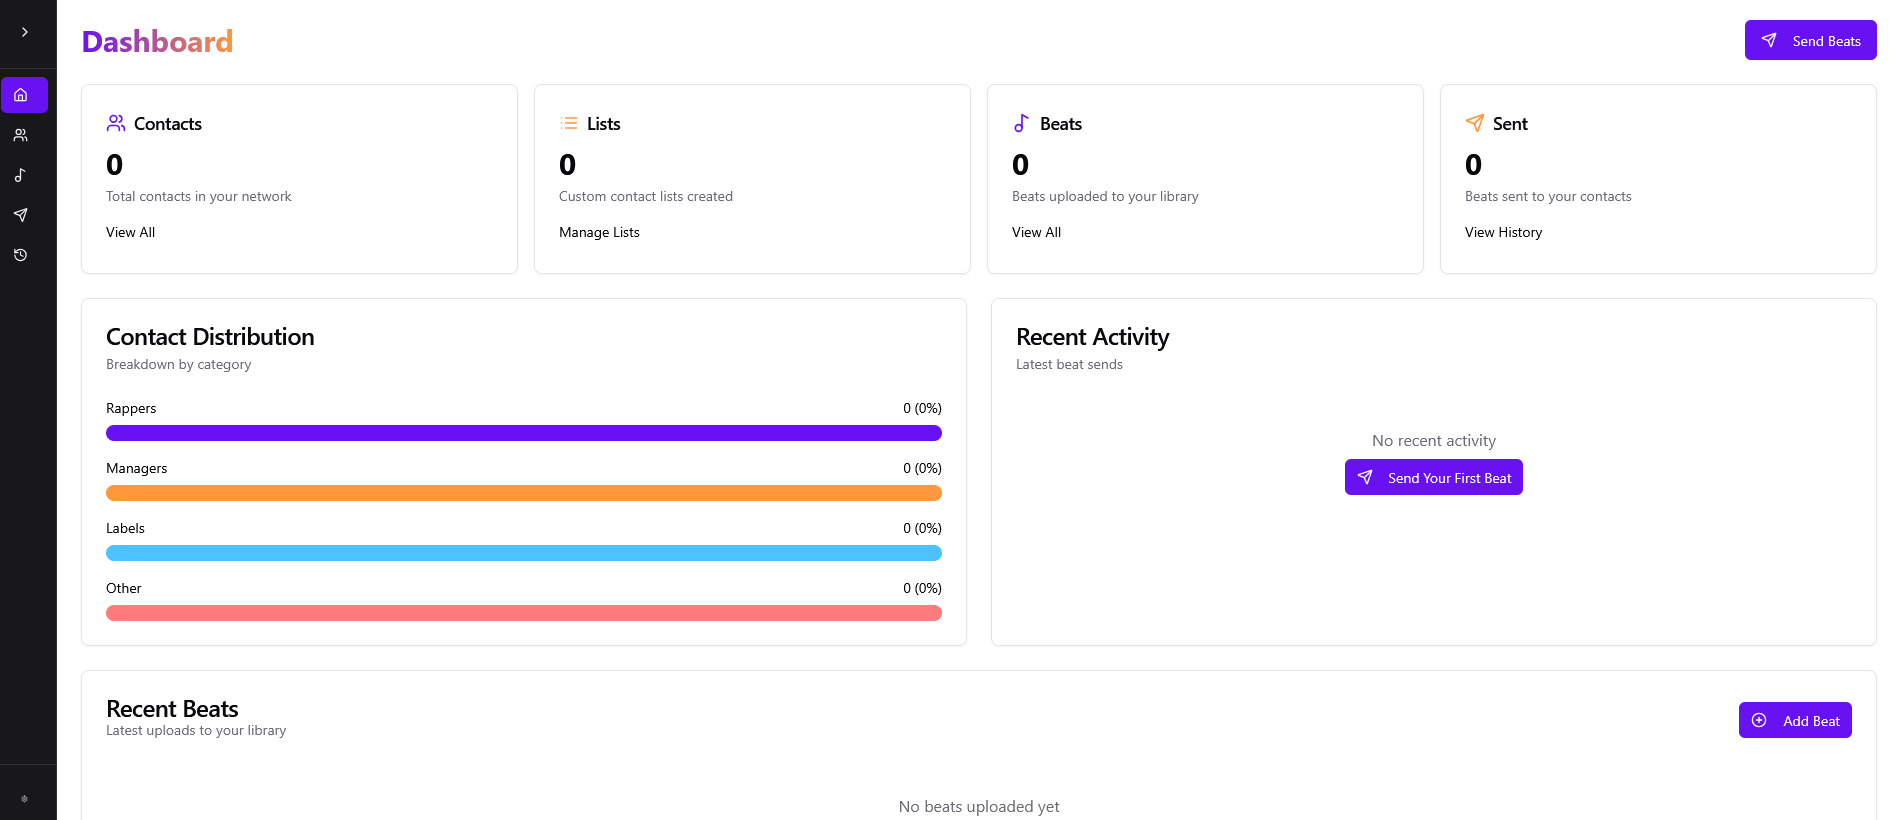Click the Send Beats button

[x=1810, y=41]
